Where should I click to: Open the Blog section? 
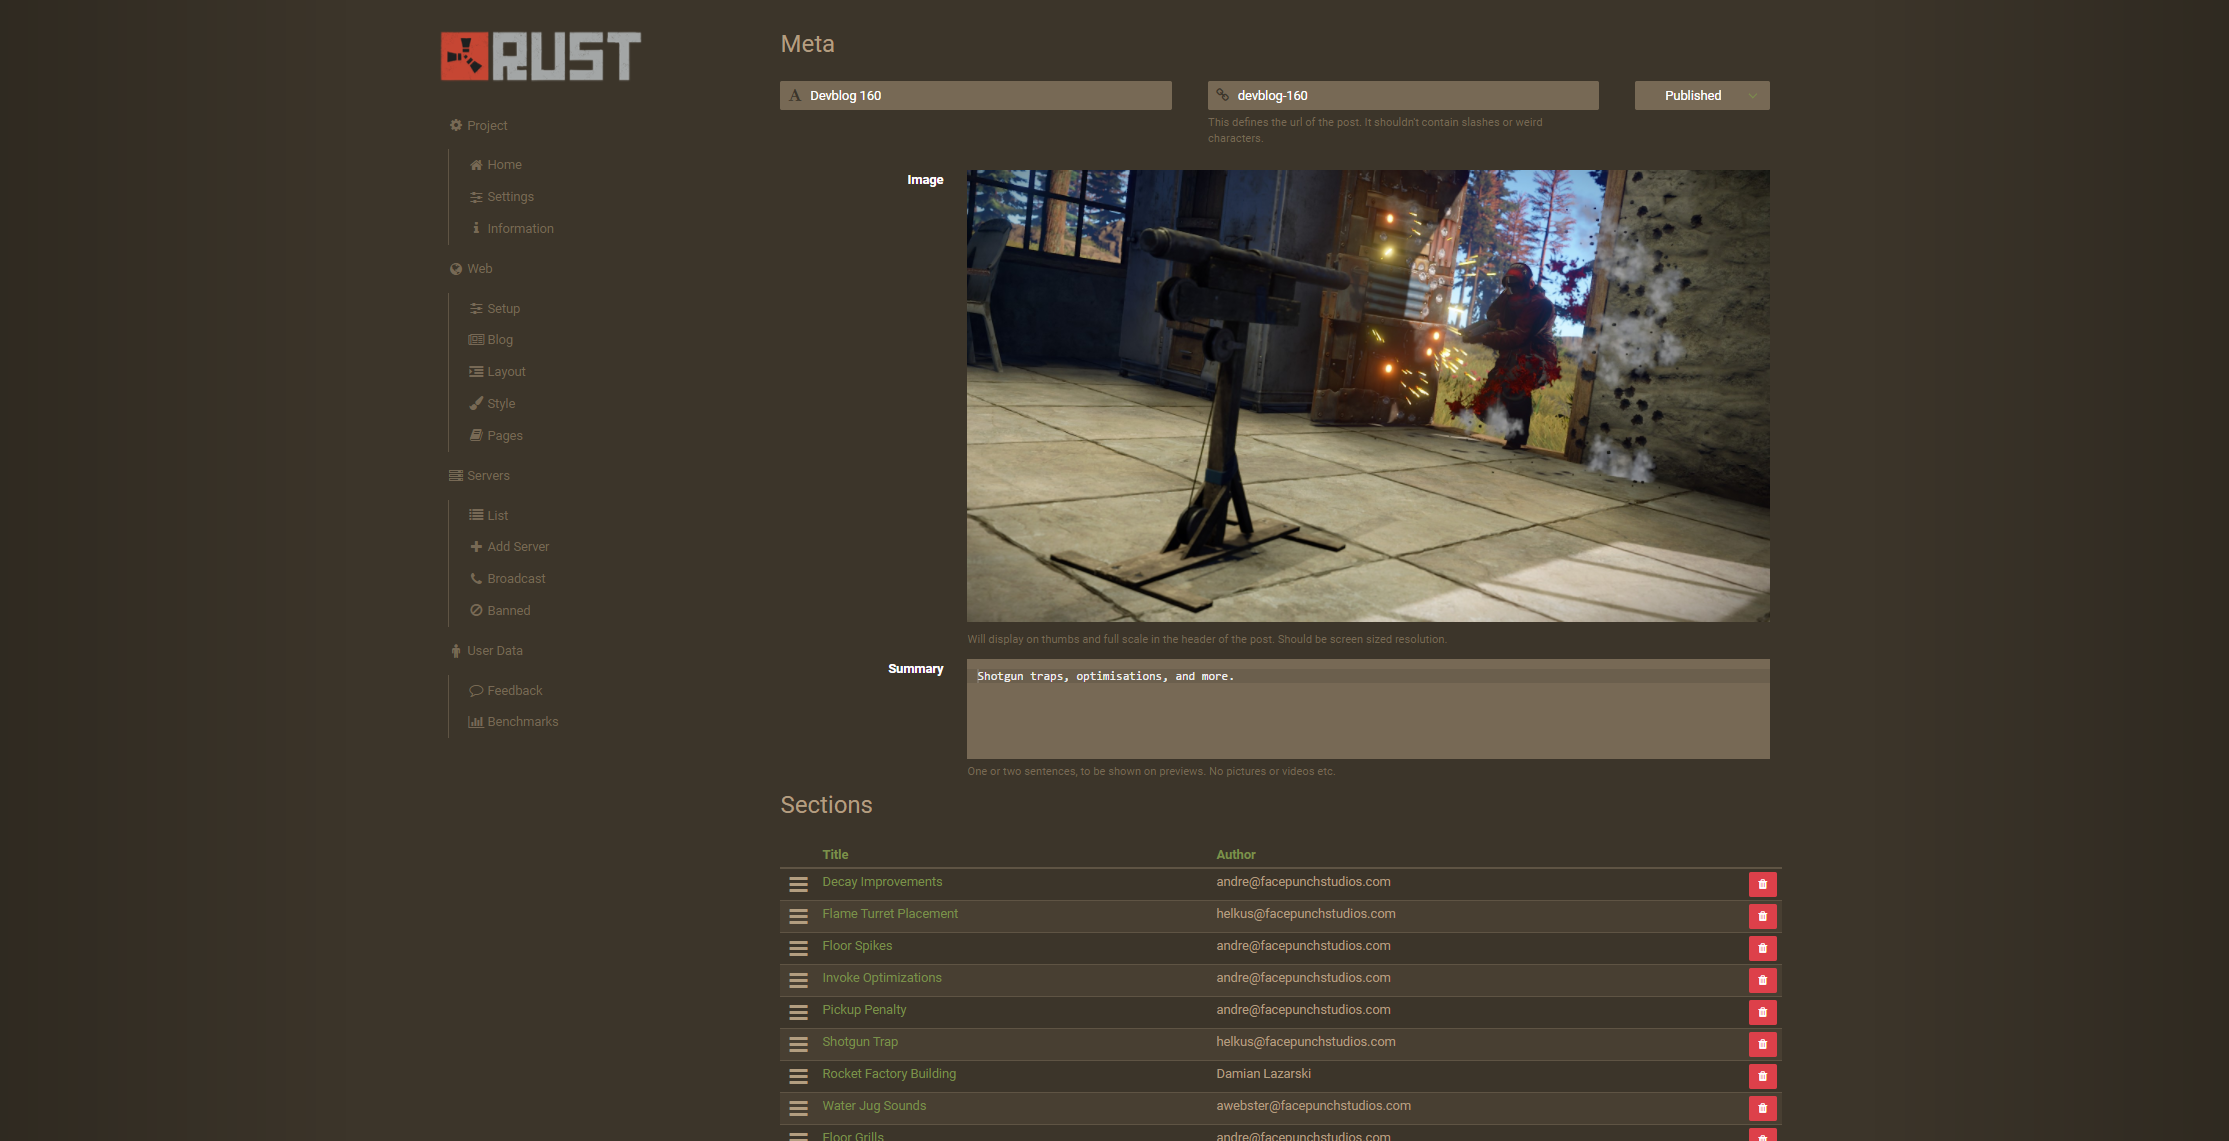pos(491,340)
